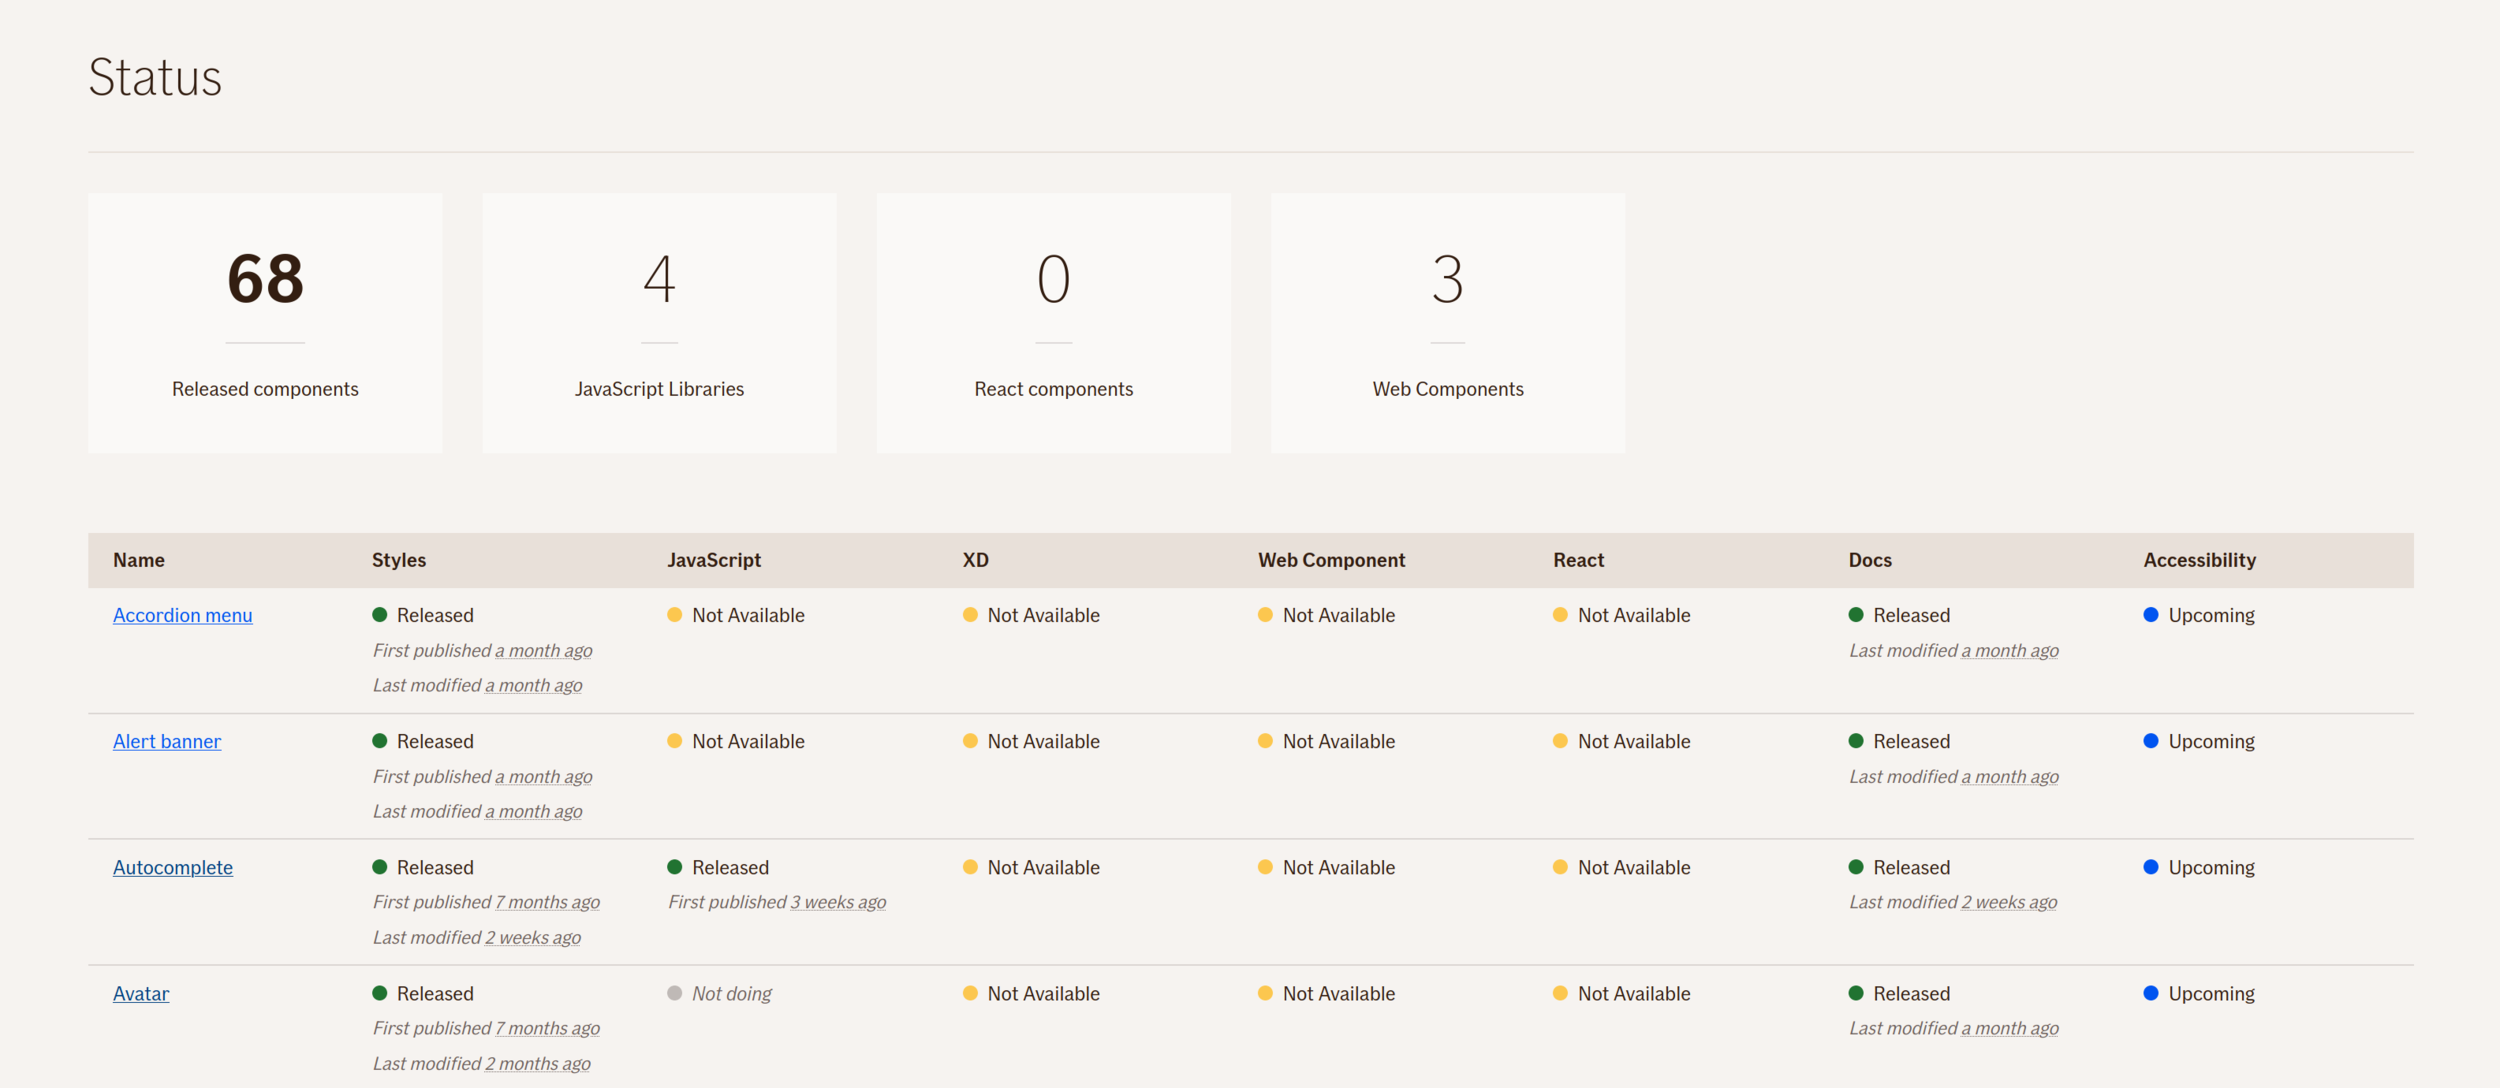The height and width of the screenshot is (1088, 2500).
Task: Click blue Upcoming dot in Autocomplete Accessibility
Action: (2151, 867)
